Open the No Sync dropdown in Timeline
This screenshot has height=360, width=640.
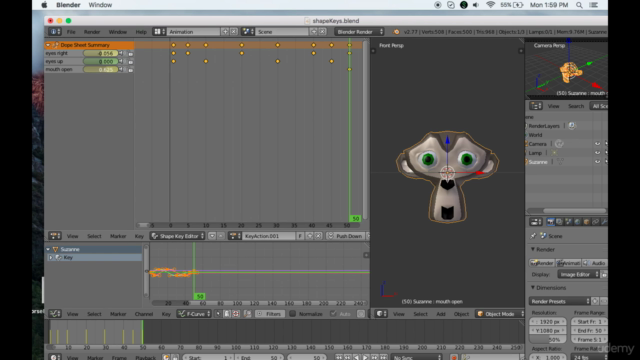point(416,358)
